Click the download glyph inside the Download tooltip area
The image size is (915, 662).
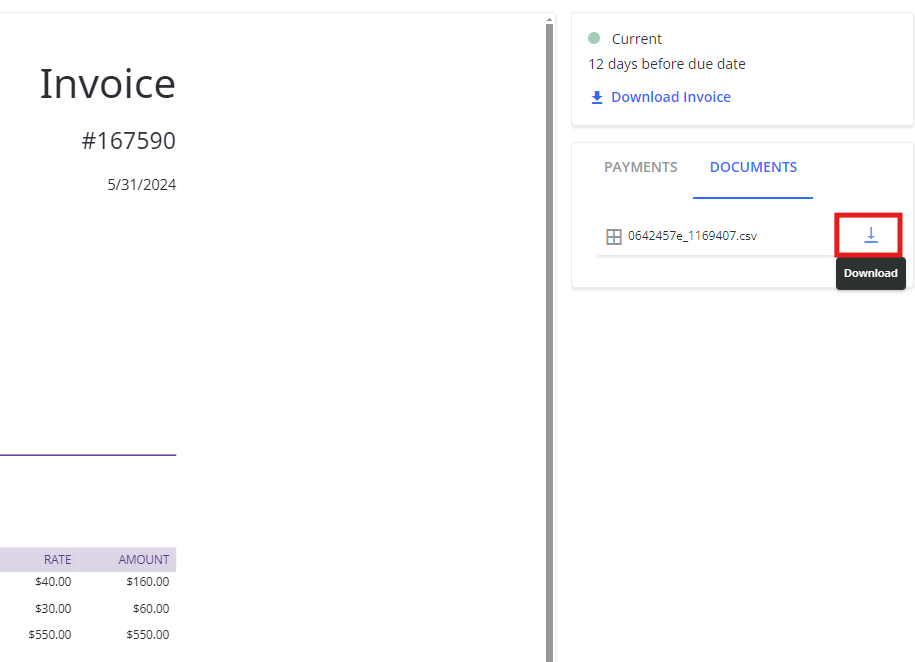[x=869, y=235]
